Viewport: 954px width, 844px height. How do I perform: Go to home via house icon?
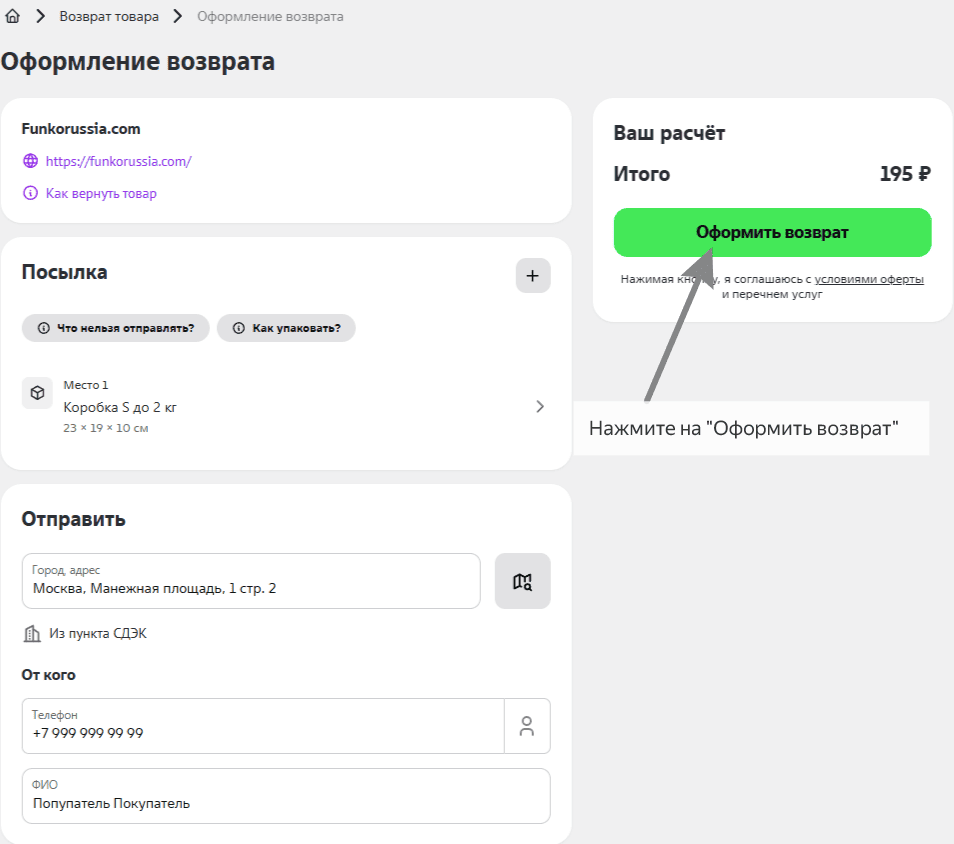[12, 16]
